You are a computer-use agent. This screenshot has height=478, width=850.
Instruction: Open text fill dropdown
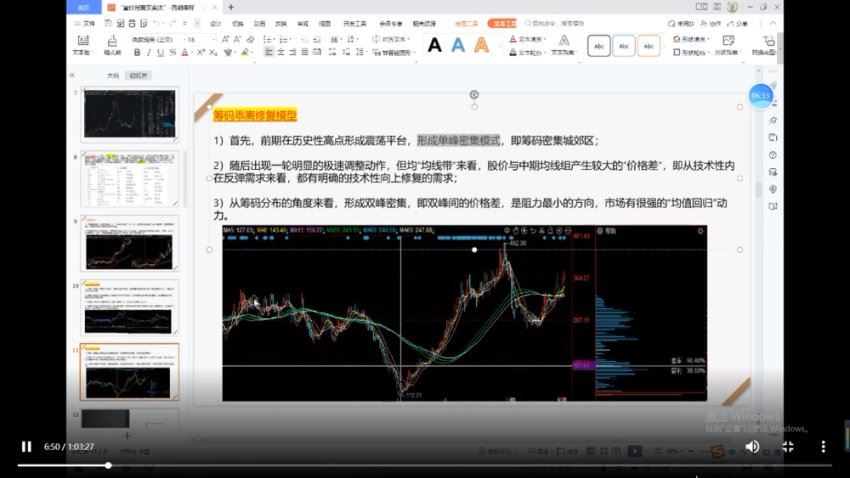527,39
